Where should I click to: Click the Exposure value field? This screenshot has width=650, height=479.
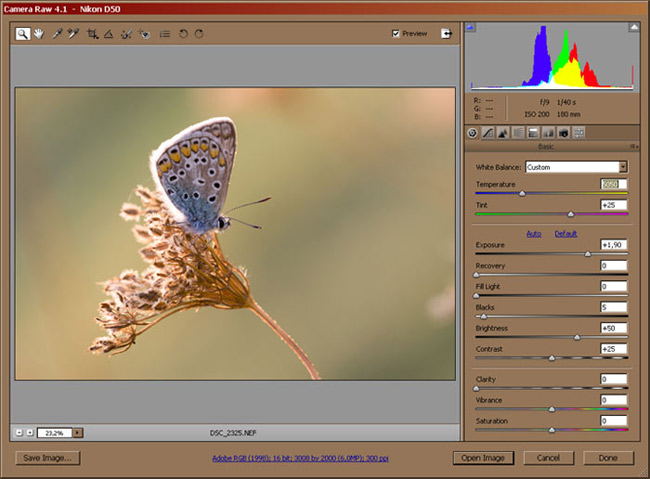(614, 245)
